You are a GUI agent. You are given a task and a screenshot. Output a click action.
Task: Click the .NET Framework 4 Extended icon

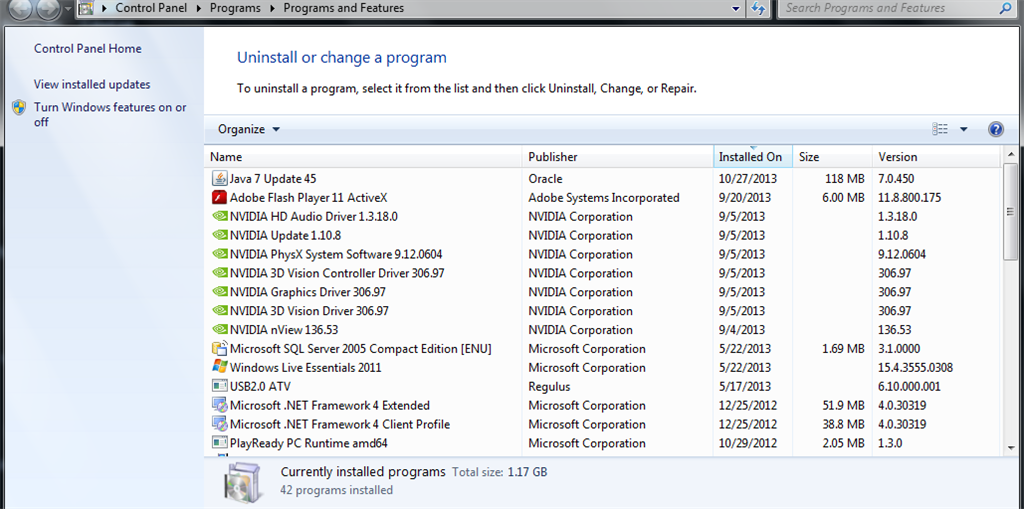tap(219, 405)
